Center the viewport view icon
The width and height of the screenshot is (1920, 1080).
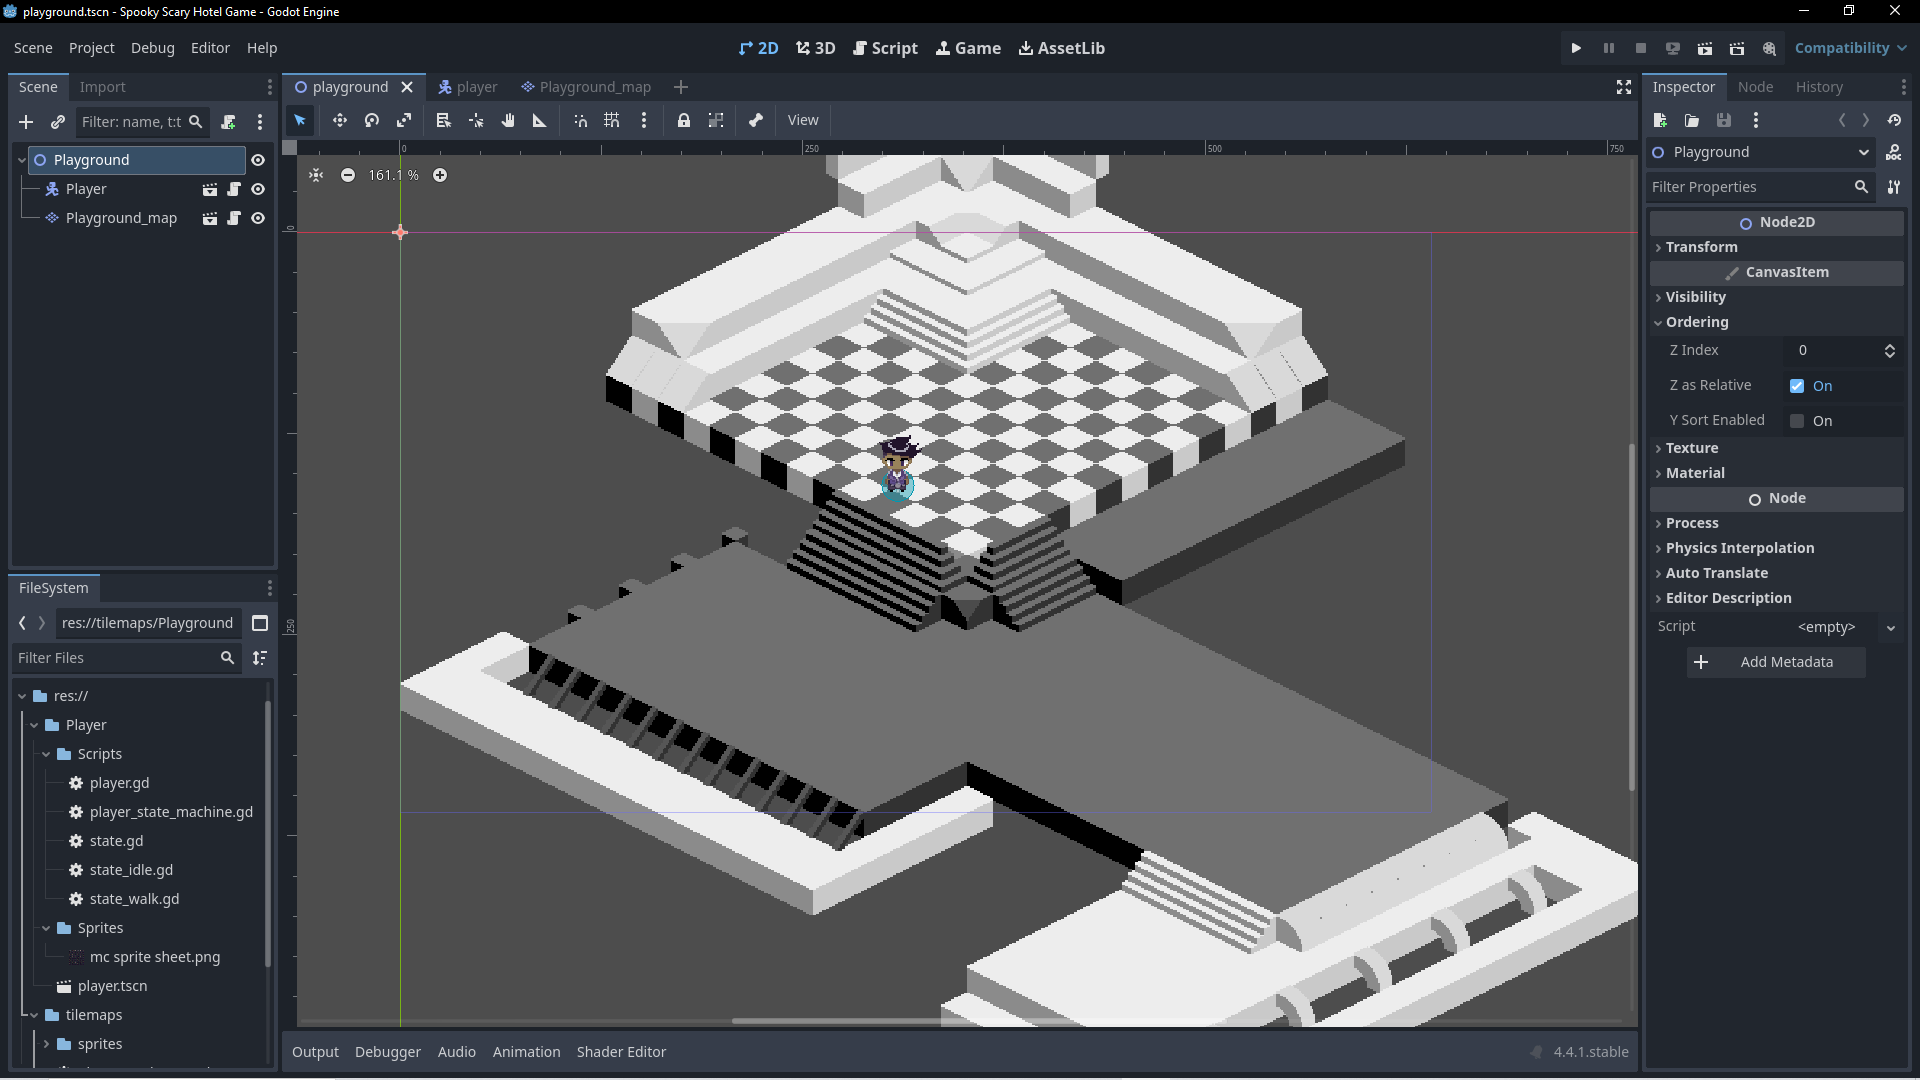point(316,175)
